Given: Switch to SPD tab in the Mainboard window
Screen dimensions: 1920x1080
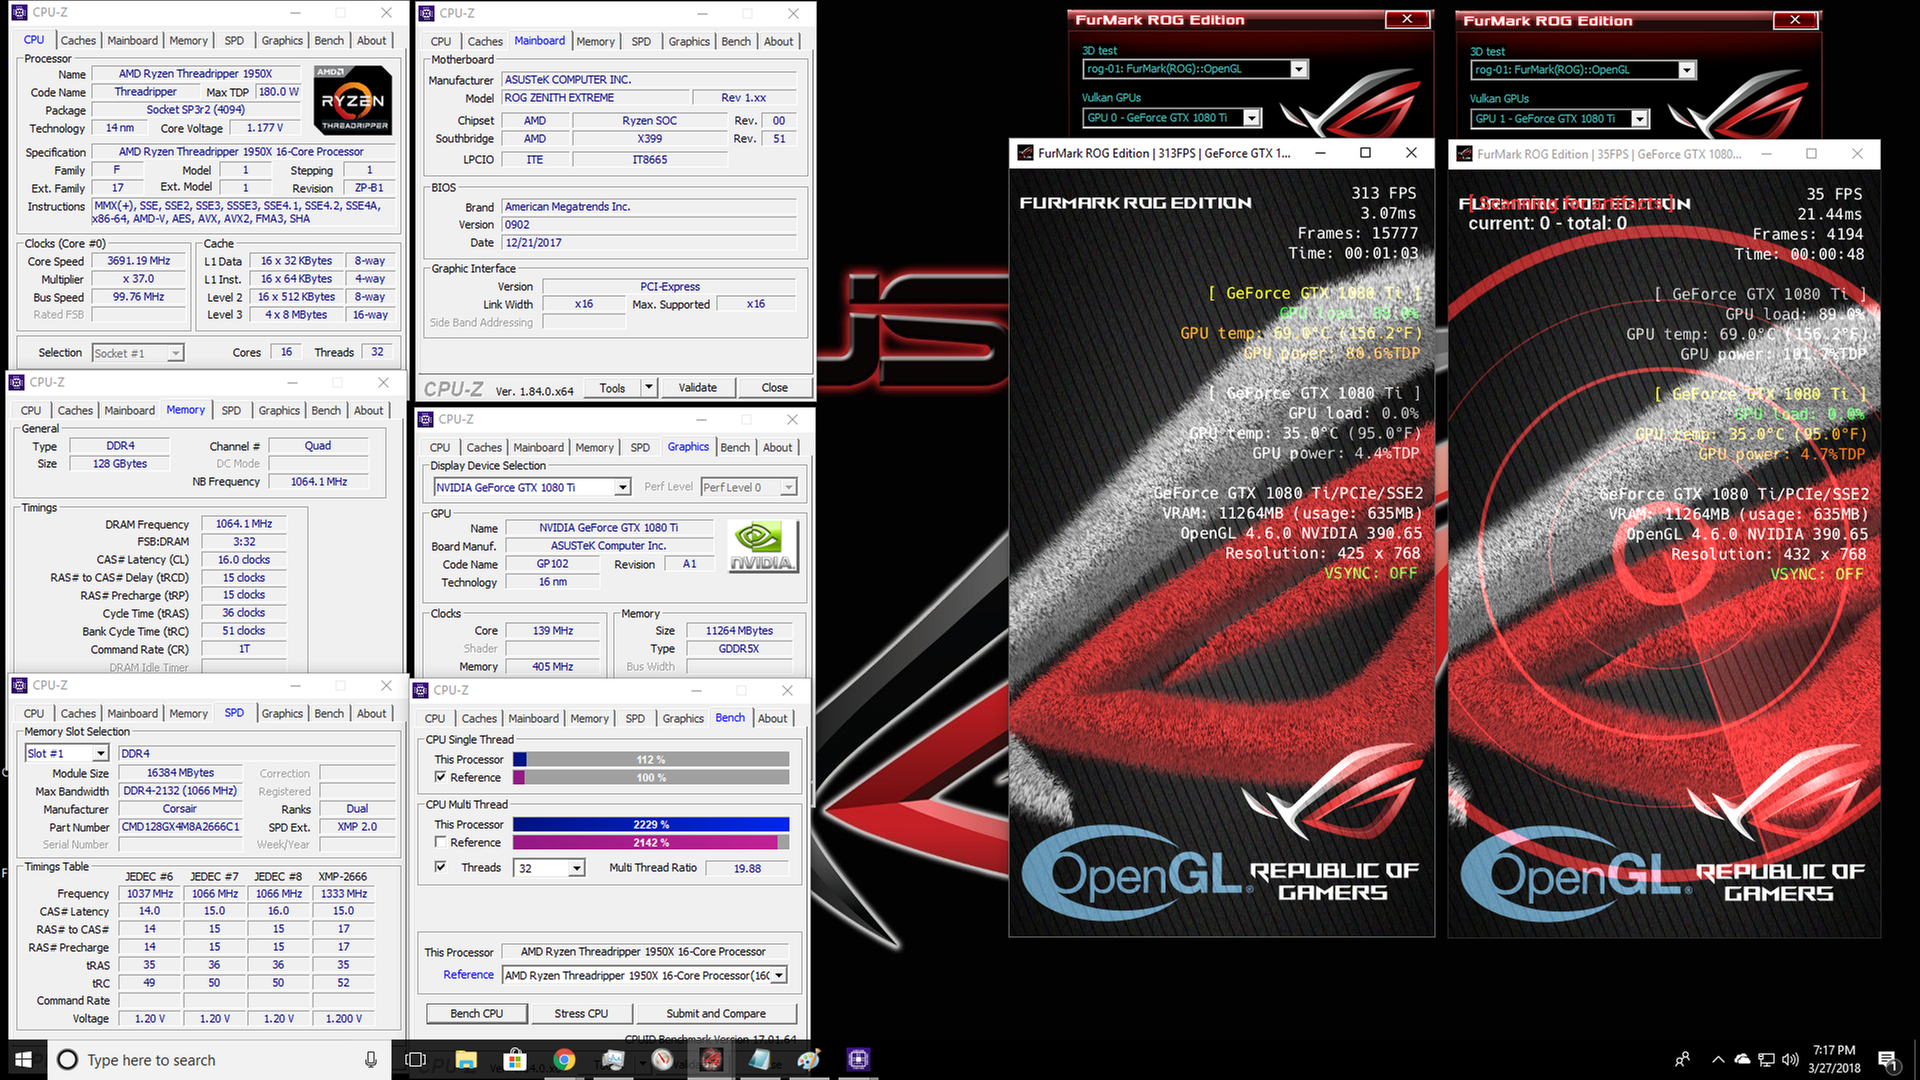Looking at the screenshot, I should (x=641, y=41).
